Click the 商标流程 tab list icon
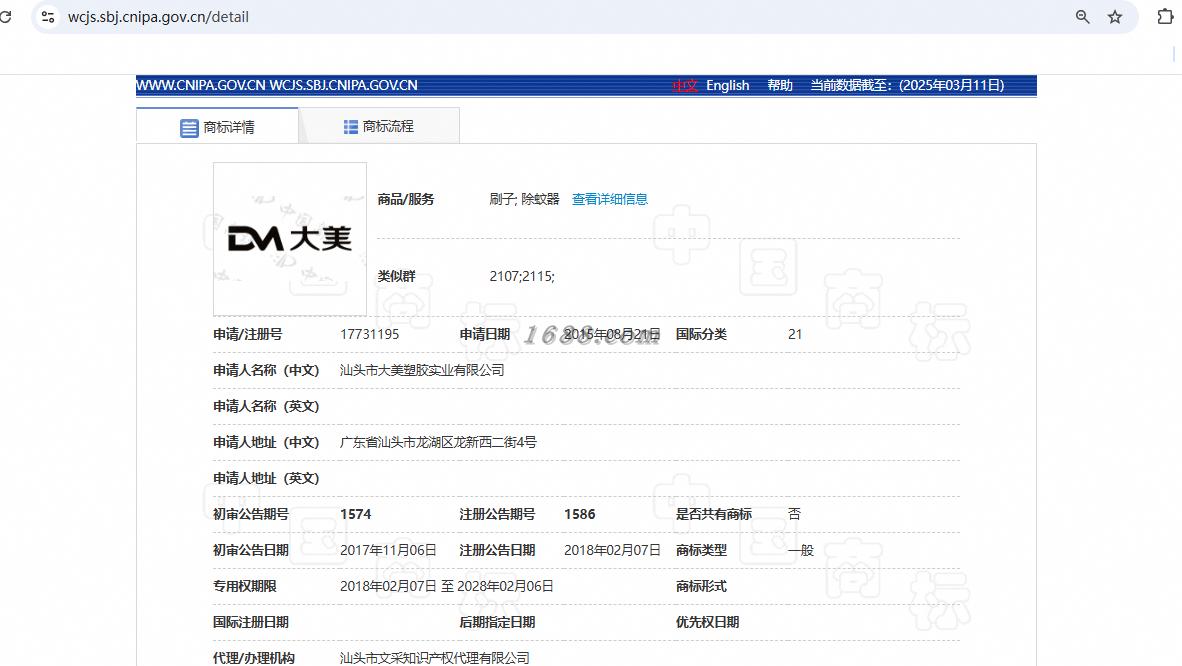The image size is (1182, 666). 351,127
